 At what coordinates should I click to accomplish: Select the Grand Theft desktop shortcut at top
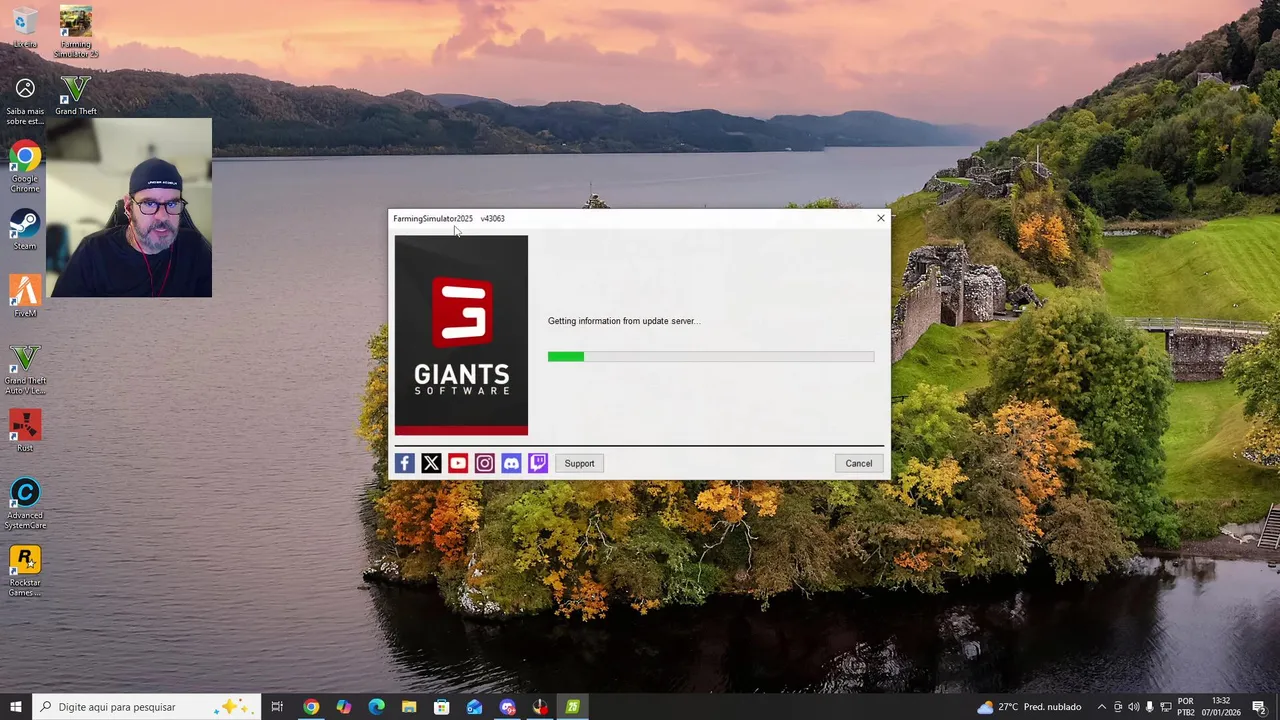click(x=76, y=96)
